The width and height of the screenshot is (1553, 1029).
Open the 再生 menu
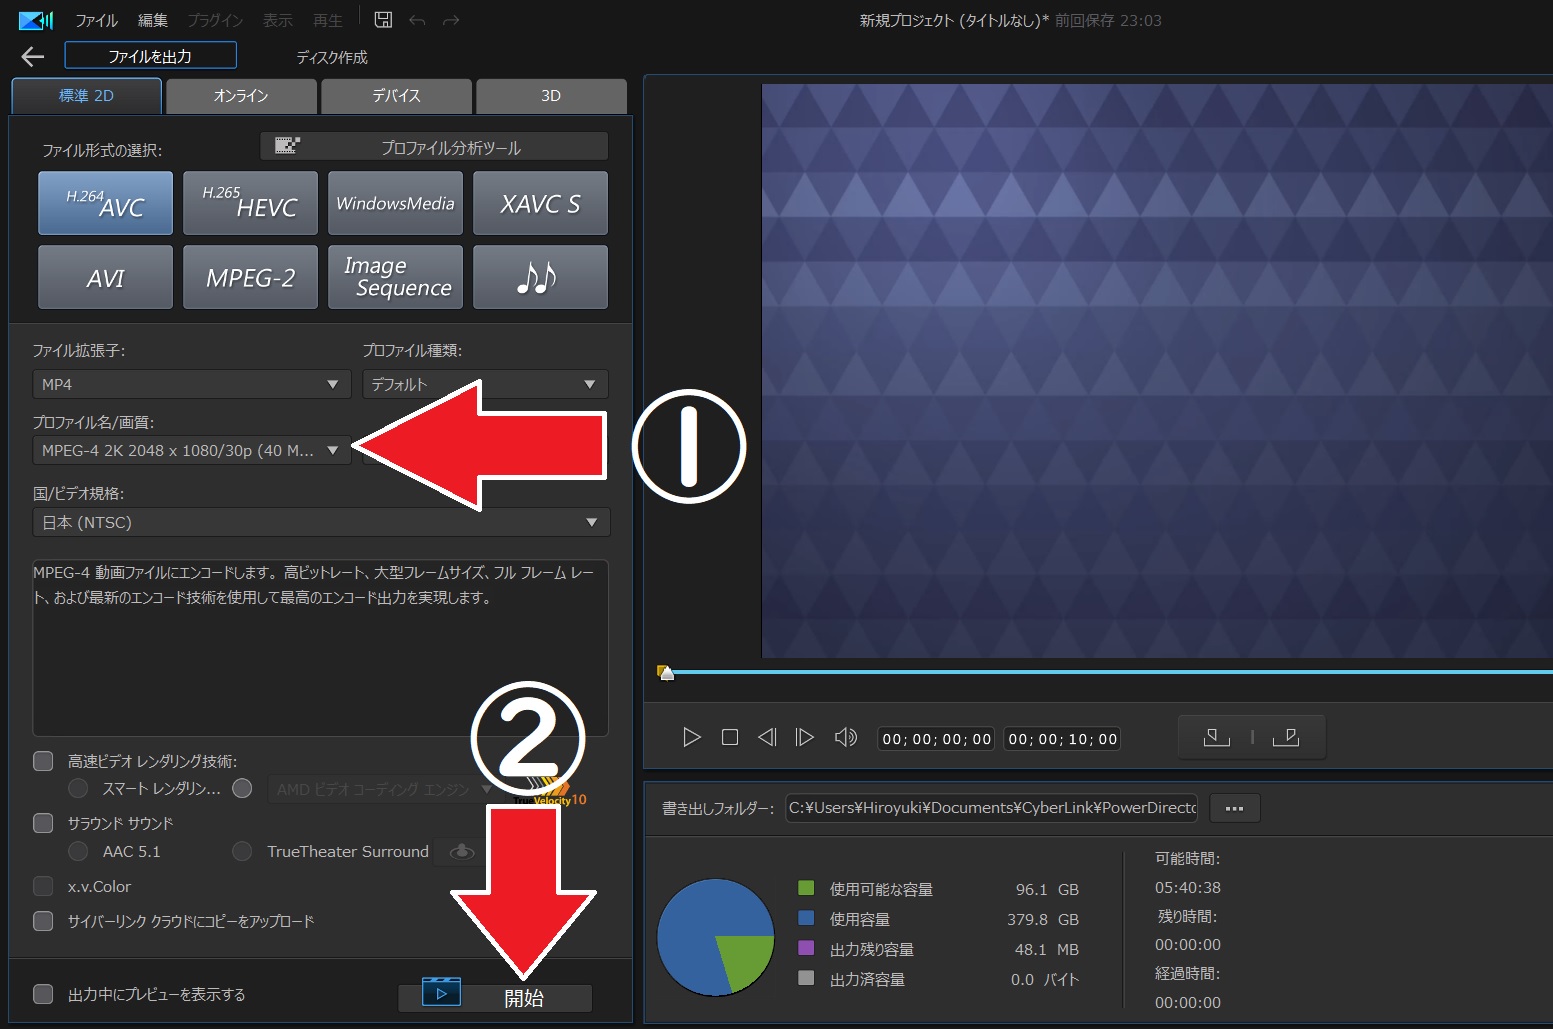point(328,21)
